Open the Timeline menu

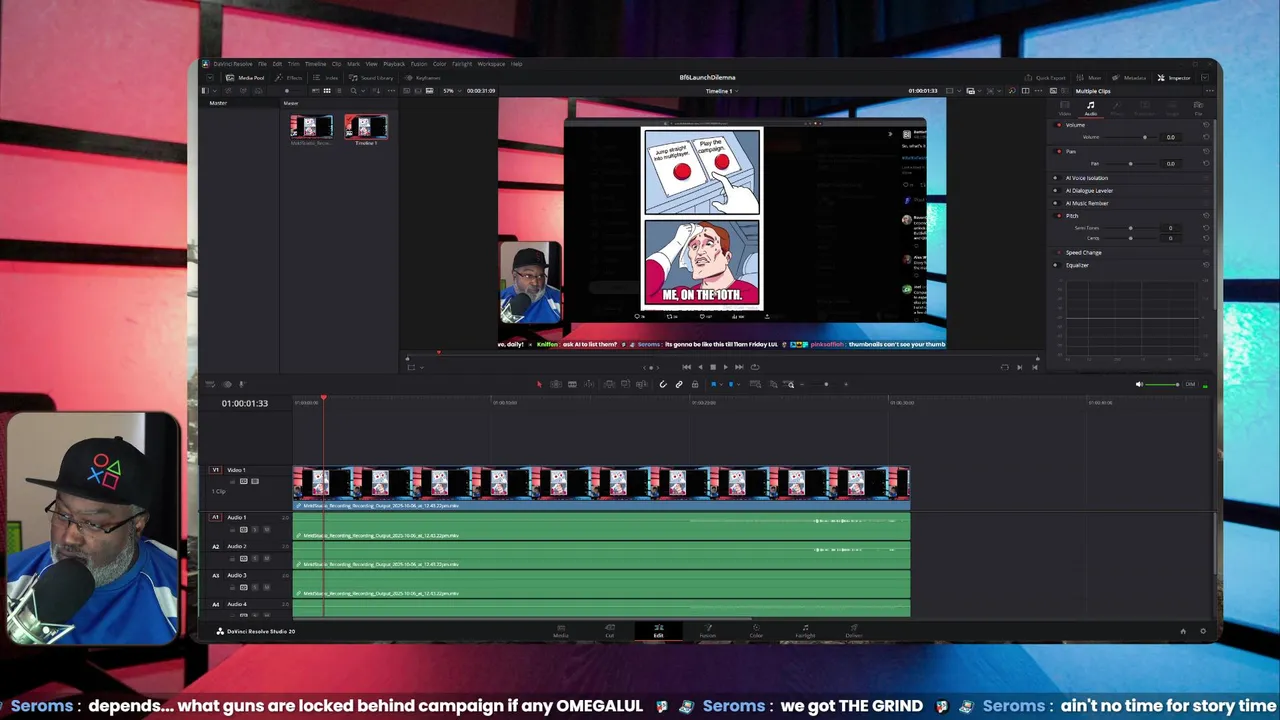coord(316,64)
